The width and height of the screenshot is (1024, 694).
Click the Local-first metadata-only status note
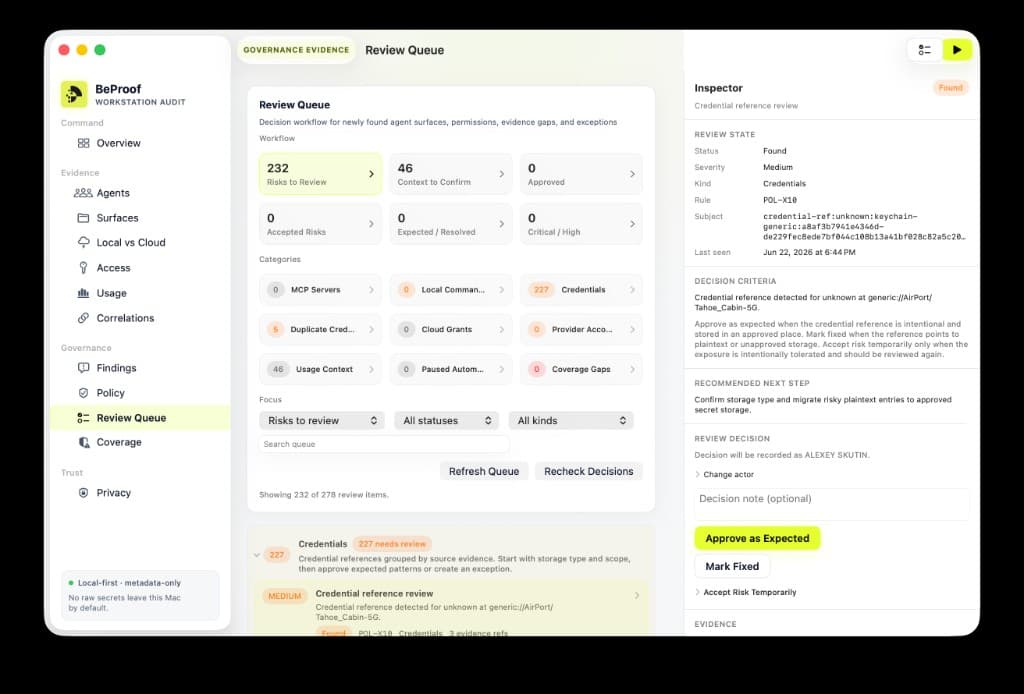point(140,595)
